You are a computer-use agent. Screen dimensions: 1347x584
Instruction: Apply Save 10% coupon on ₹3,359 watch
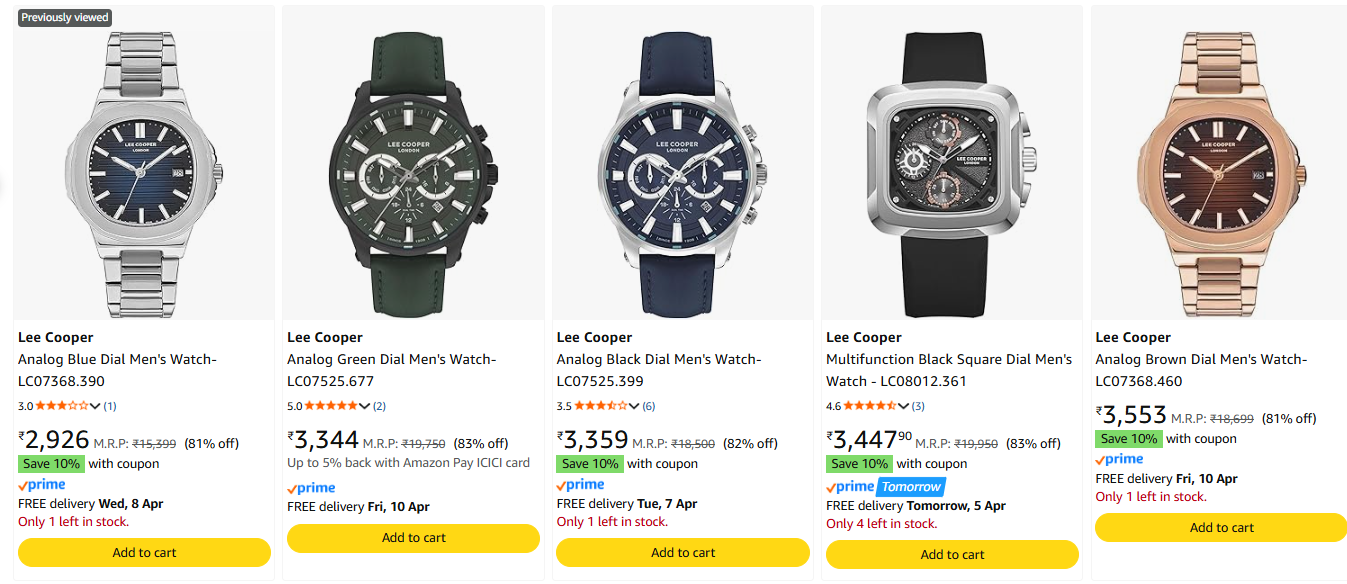tap(589, 463)
